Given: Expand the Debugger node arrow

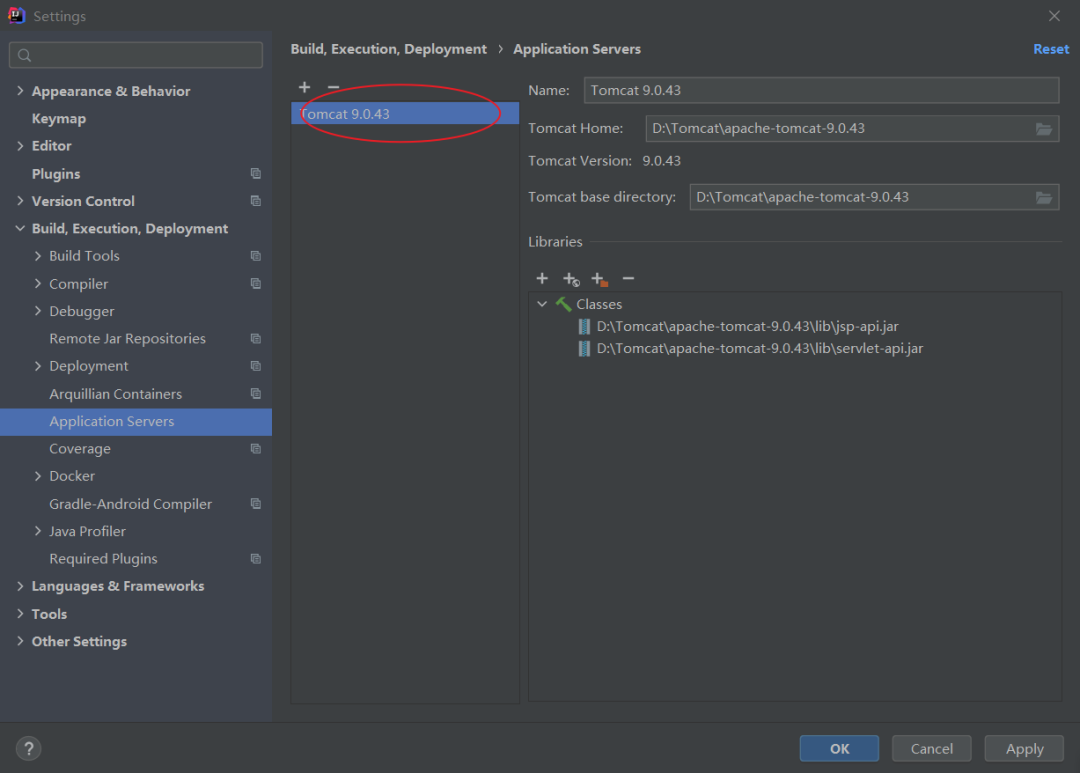Looking at the screenshot, I should (38, 311).
